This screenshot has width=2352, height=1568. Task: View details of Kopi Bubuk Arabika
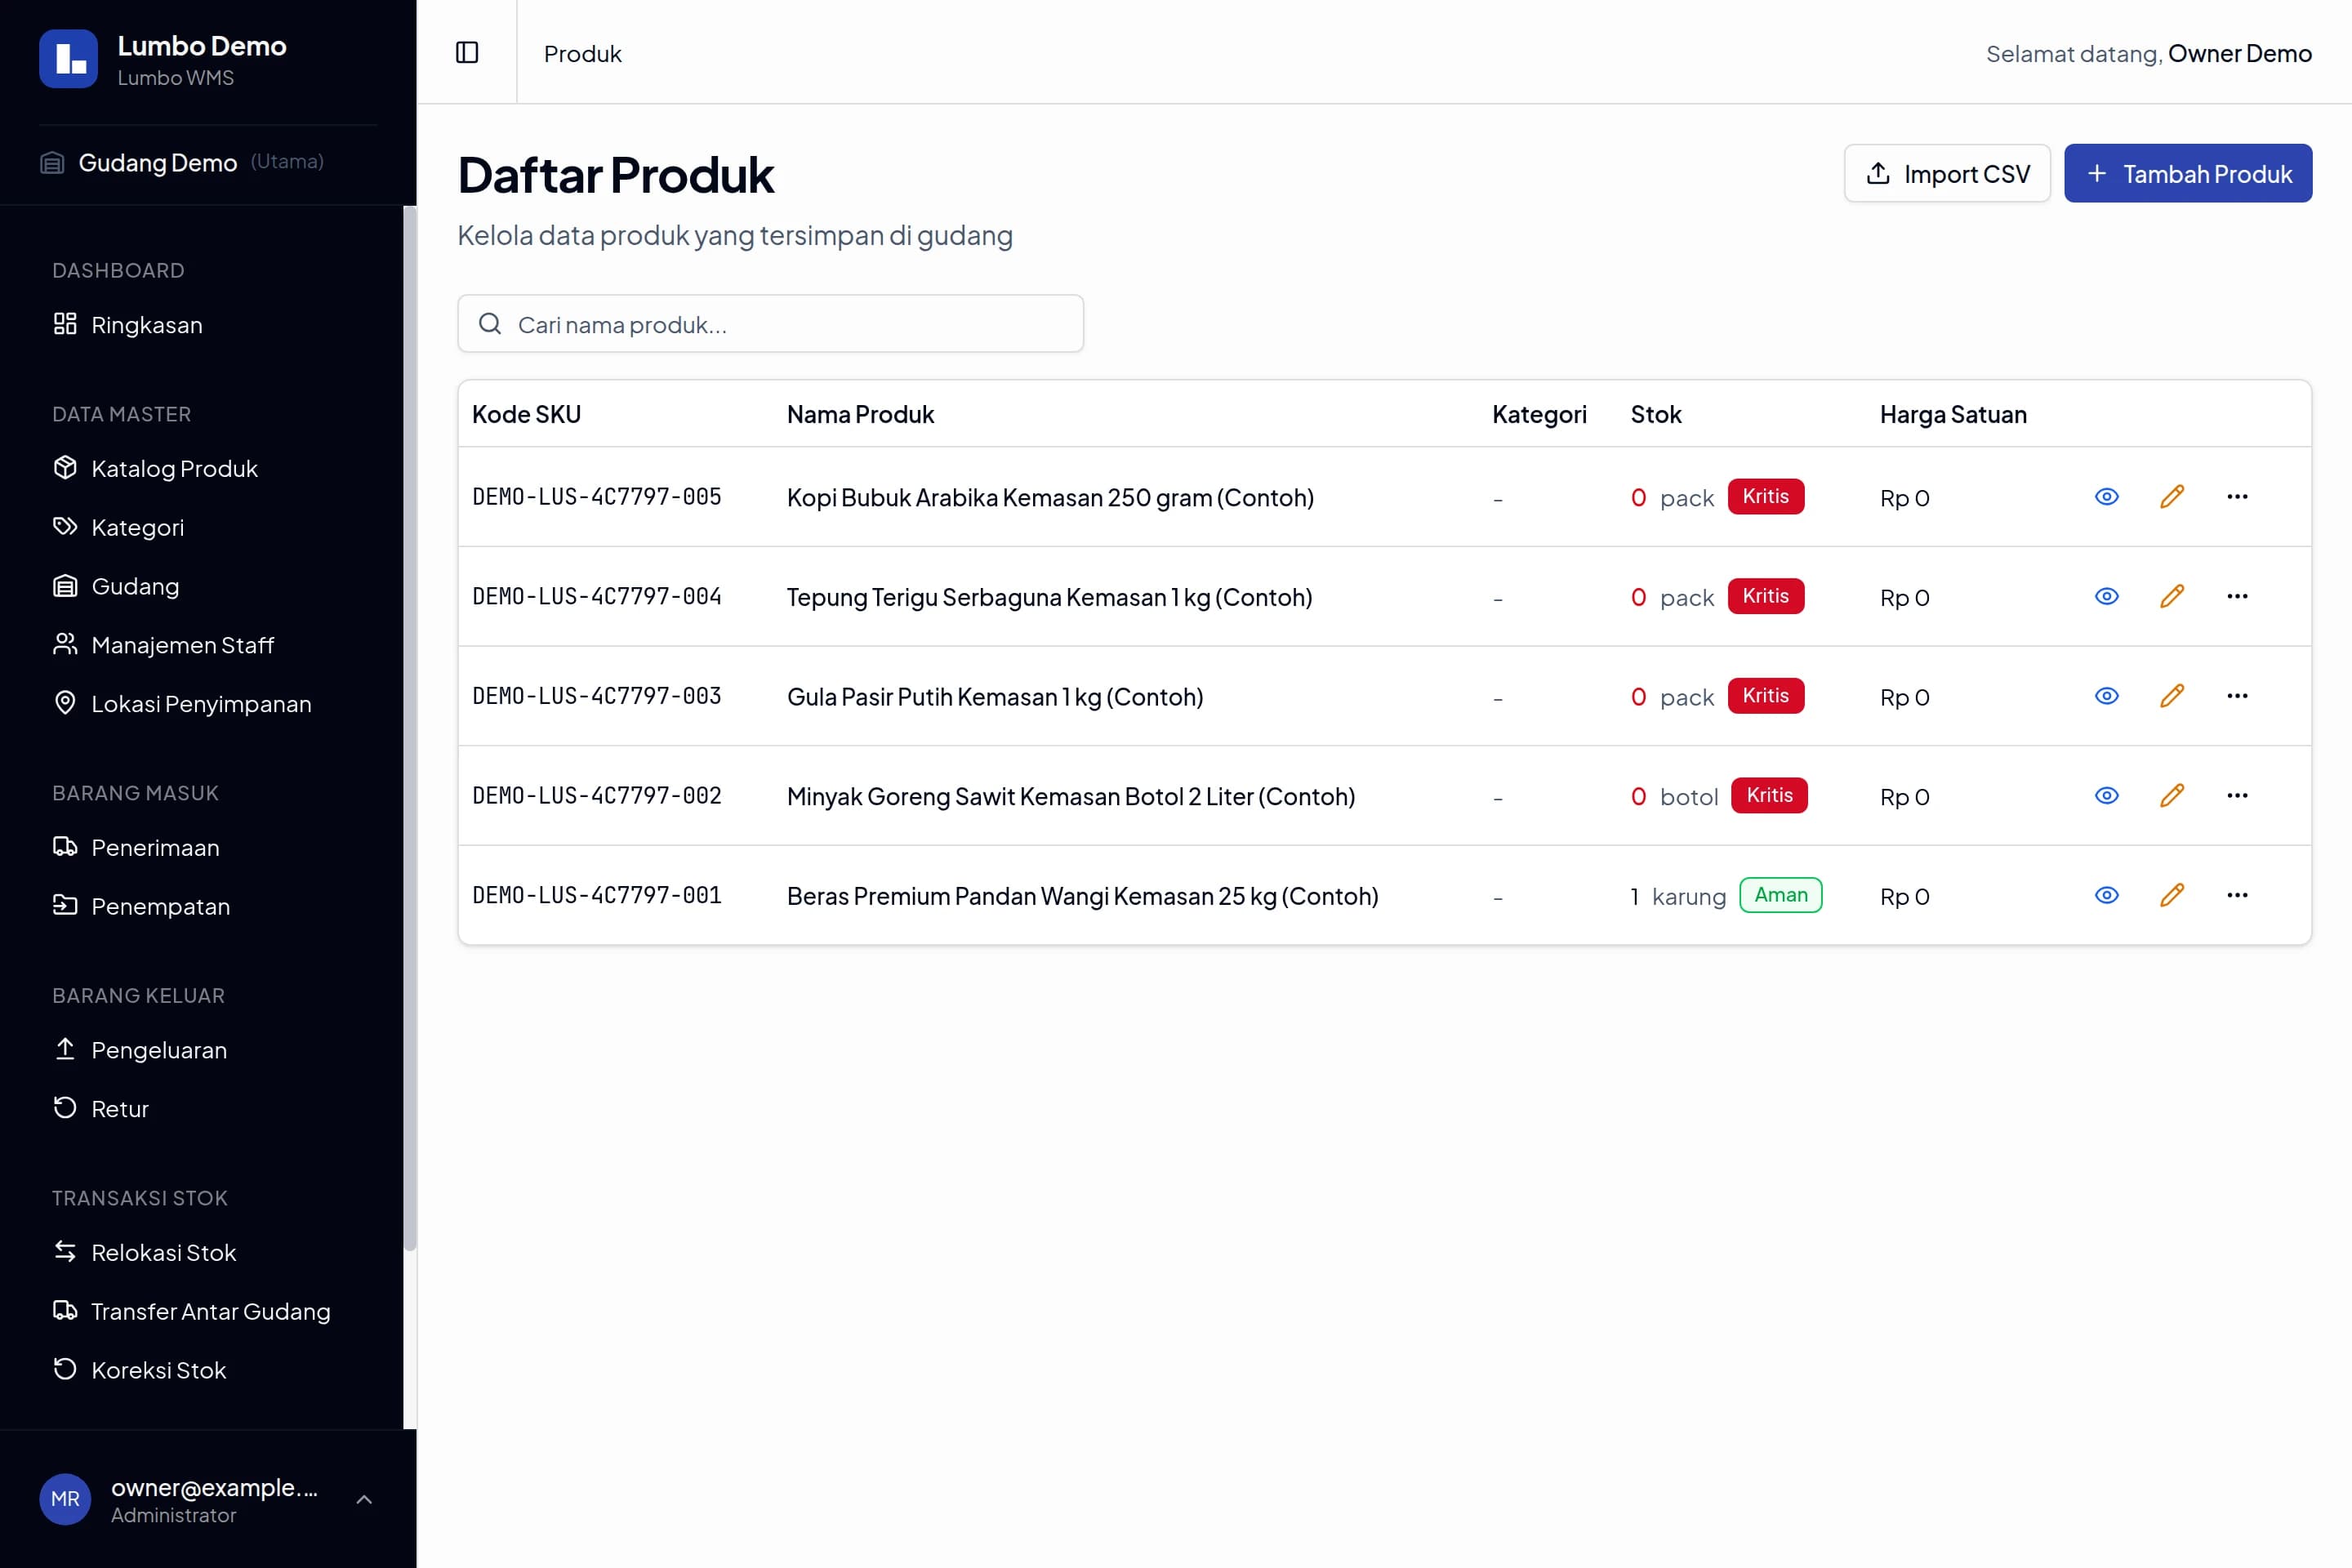[x=2107, y=497]
